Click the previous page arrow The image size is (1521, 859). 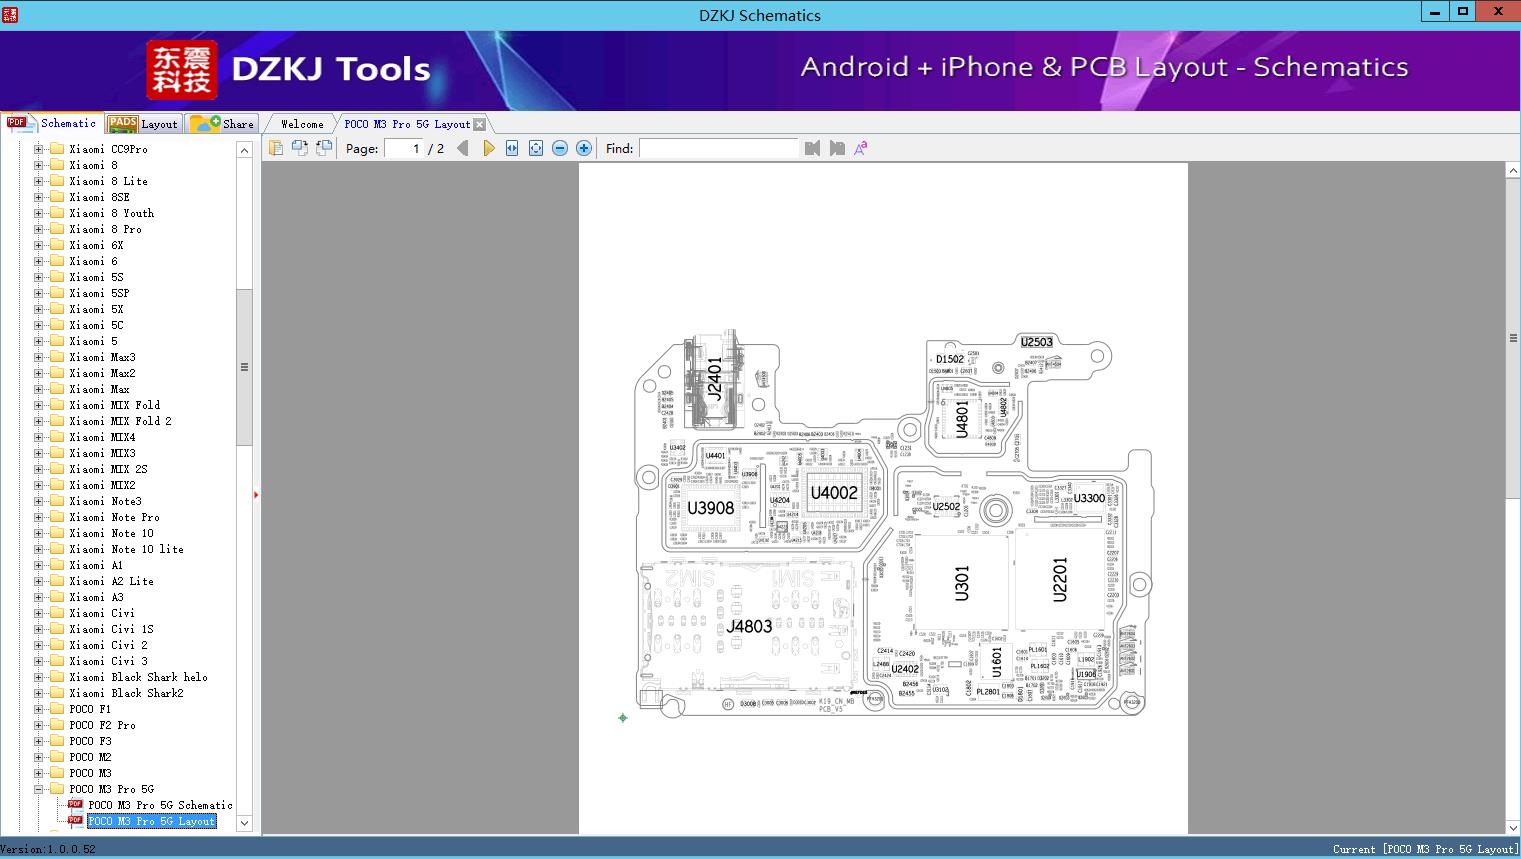point(462,148)
